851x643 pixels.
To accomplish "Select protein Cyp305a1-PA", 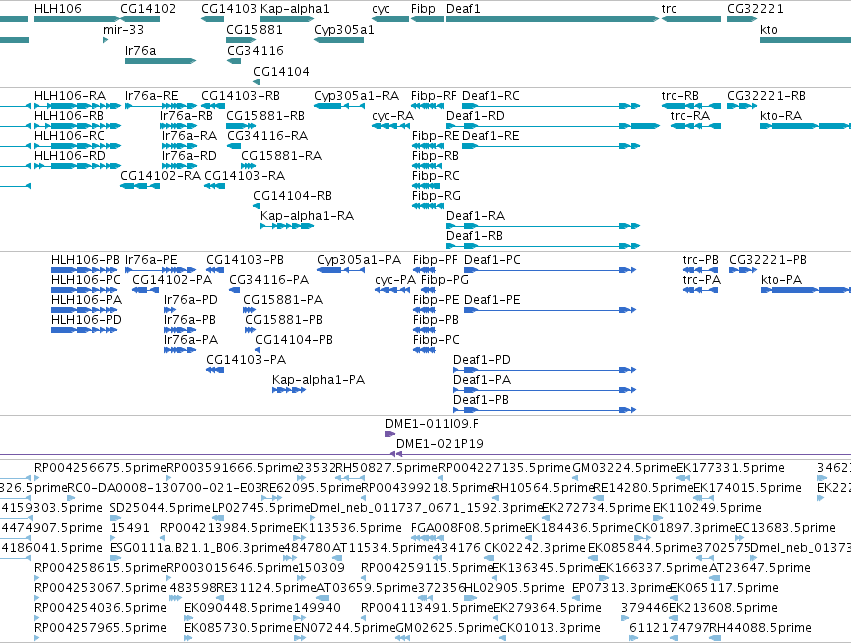I will click(x=341, y=270).
